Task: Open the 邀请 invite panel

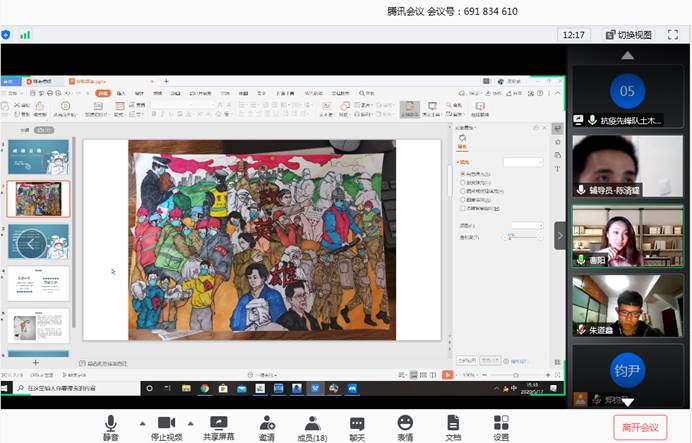Action: pyautogui.click(x=267, y=428)
